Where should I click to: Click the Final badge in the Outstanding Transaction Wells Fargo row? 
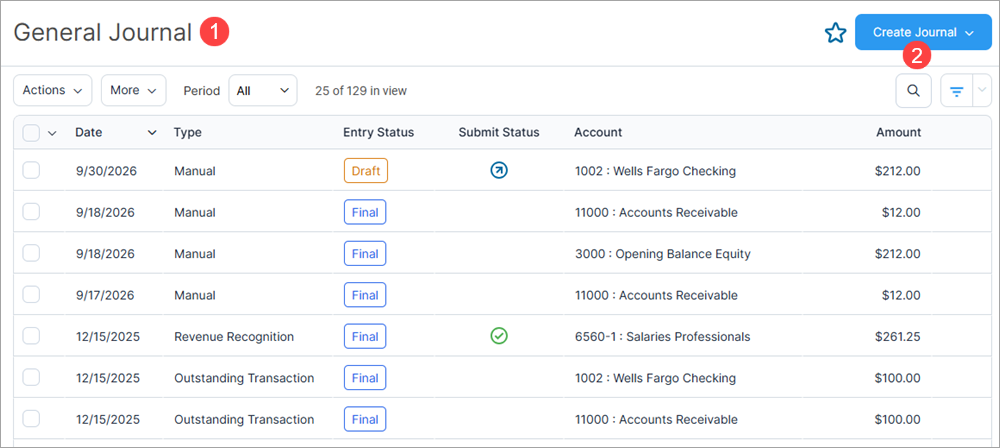(x=365, y=378)
